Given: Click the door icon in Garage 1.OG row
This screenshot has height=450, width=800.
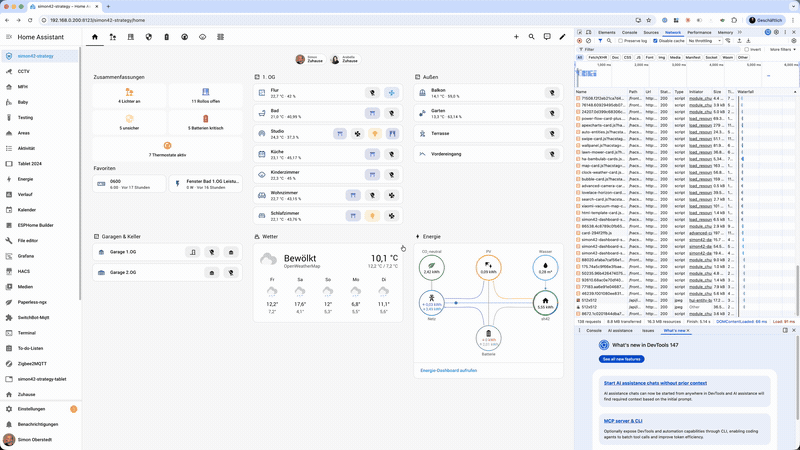Looking at the screenshot, I should pyautogui.click(x=192, y=252).
